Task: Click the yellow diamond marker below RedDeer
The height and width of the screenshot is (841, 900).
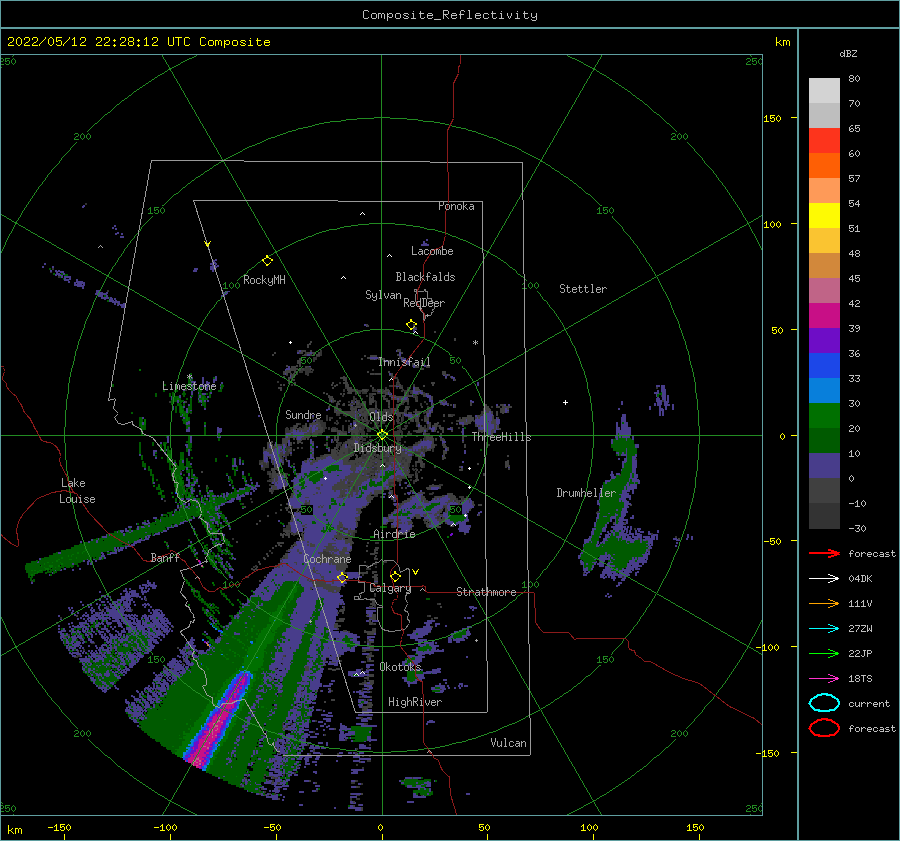Action: 411,325
